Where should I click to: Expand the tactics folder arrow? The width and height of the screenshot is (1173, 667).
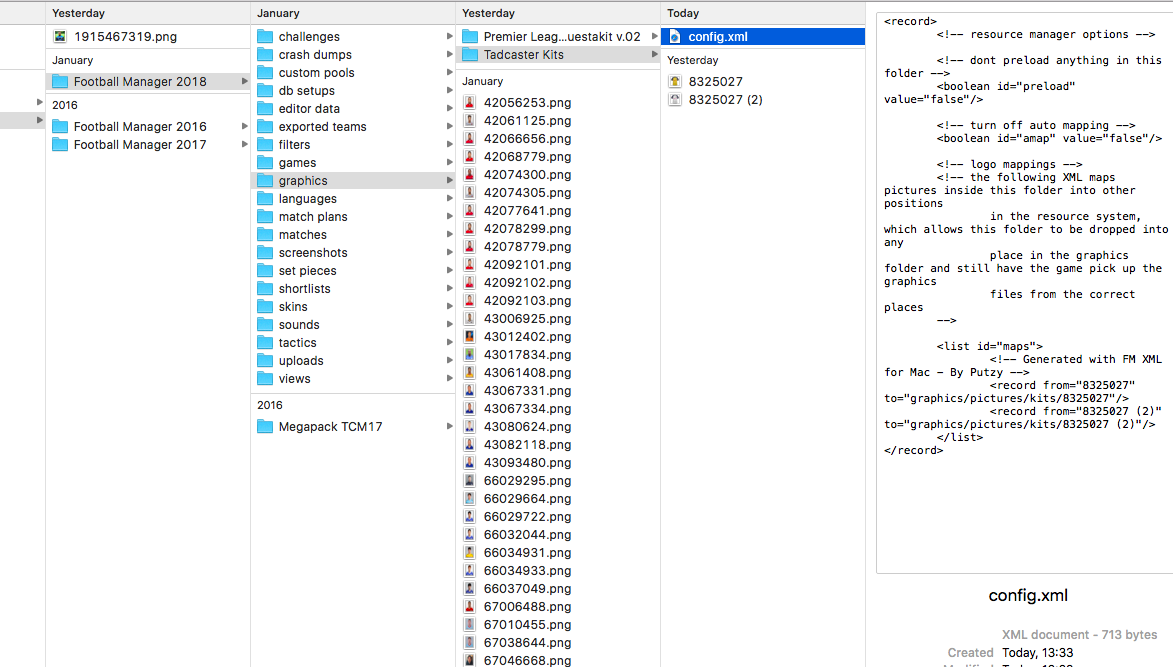(x=449, y=342)
